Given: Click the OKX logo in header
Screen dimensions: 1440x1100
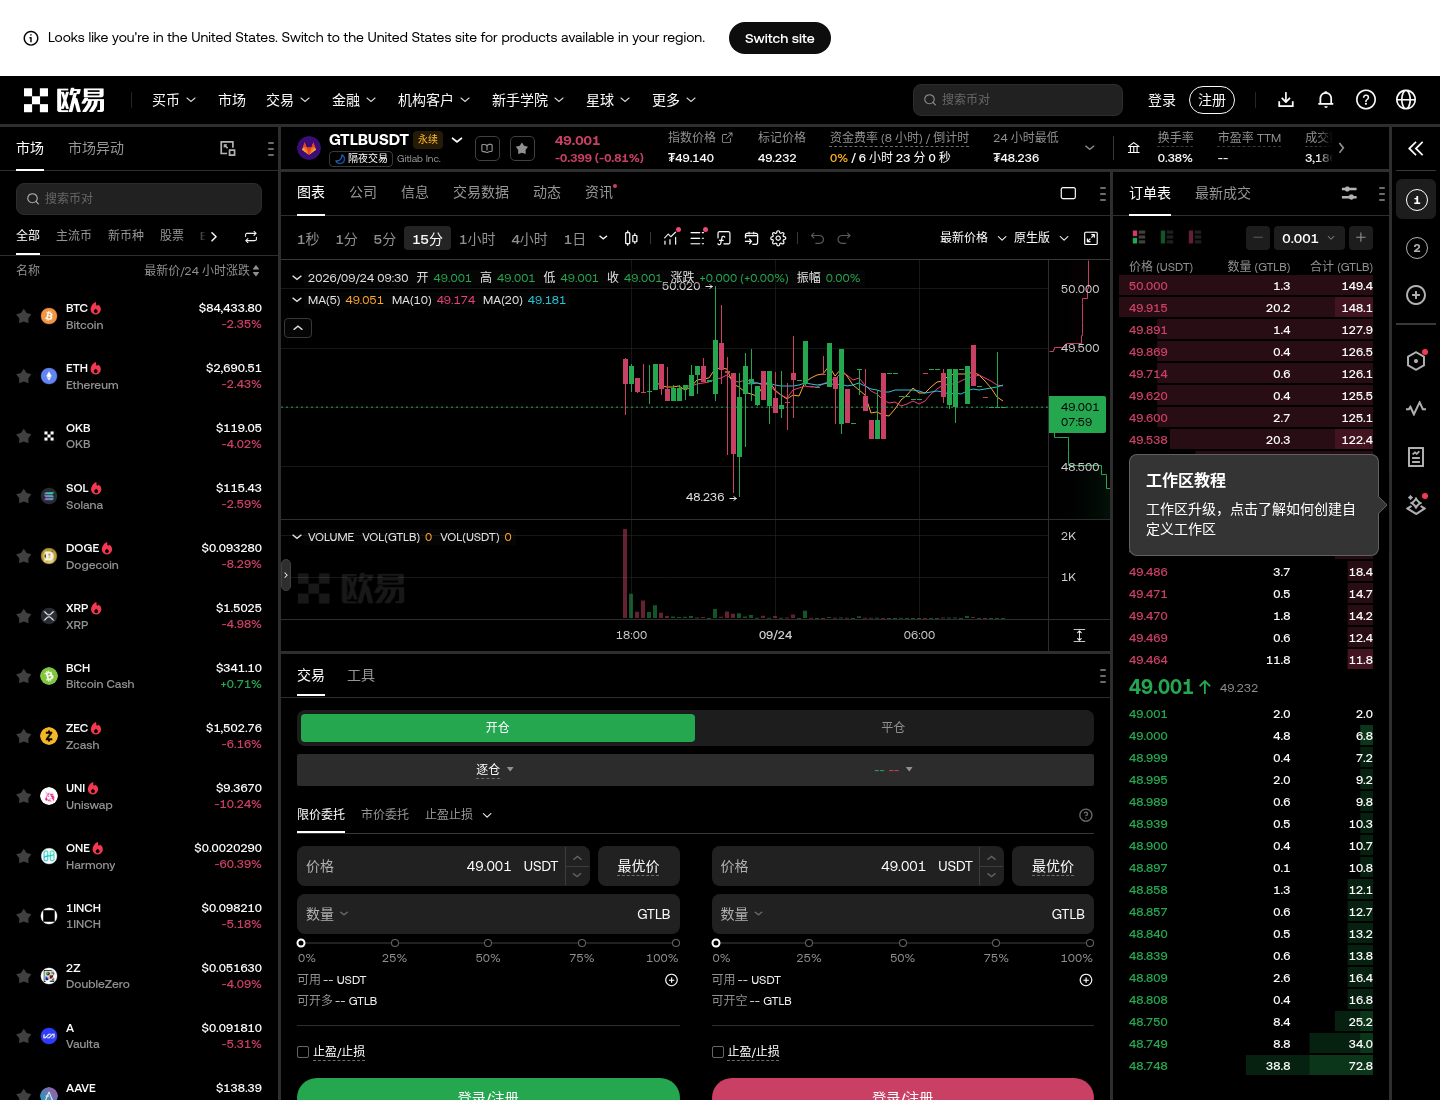Looking at the screenshot, I should [x=64, y=100].
